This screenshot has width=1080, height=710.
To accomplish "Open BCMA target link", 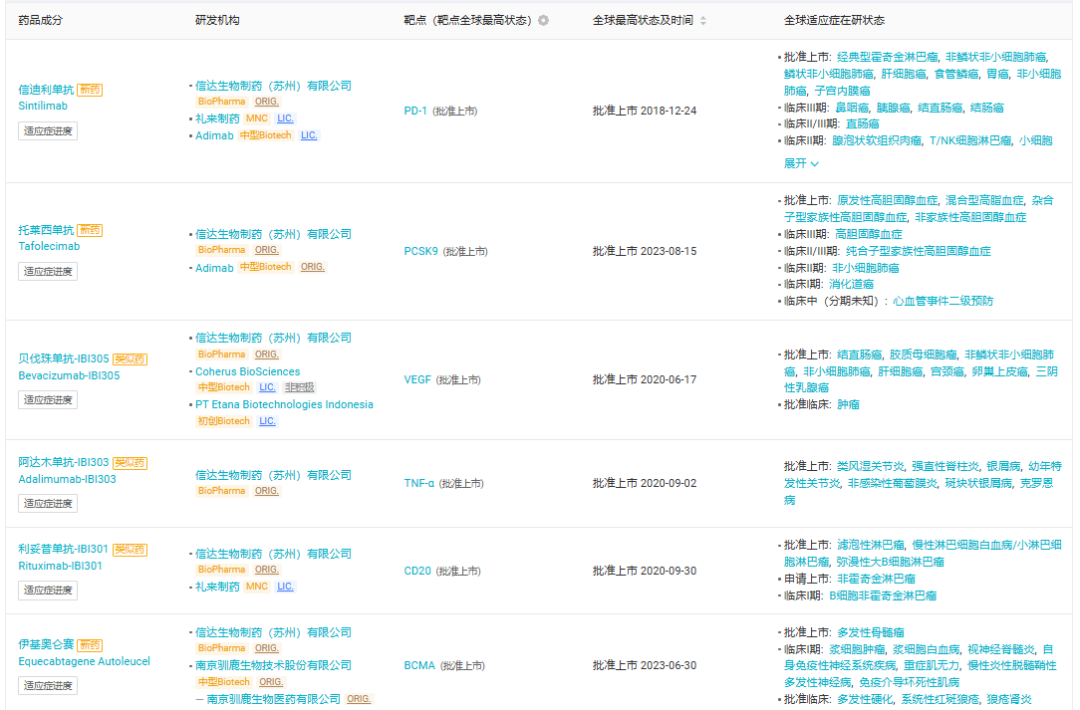I will click(x=419, y=665).
